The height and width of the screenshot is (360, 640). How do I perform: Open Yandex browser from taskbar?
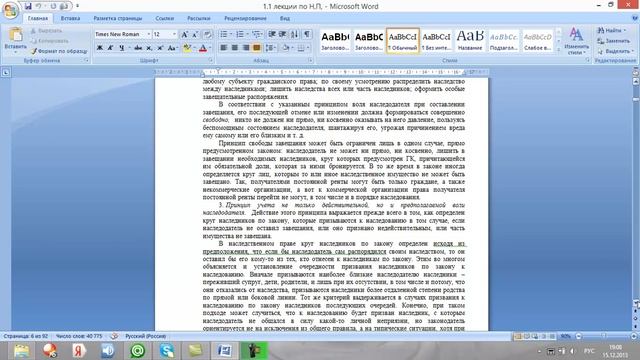pos(79,351)
